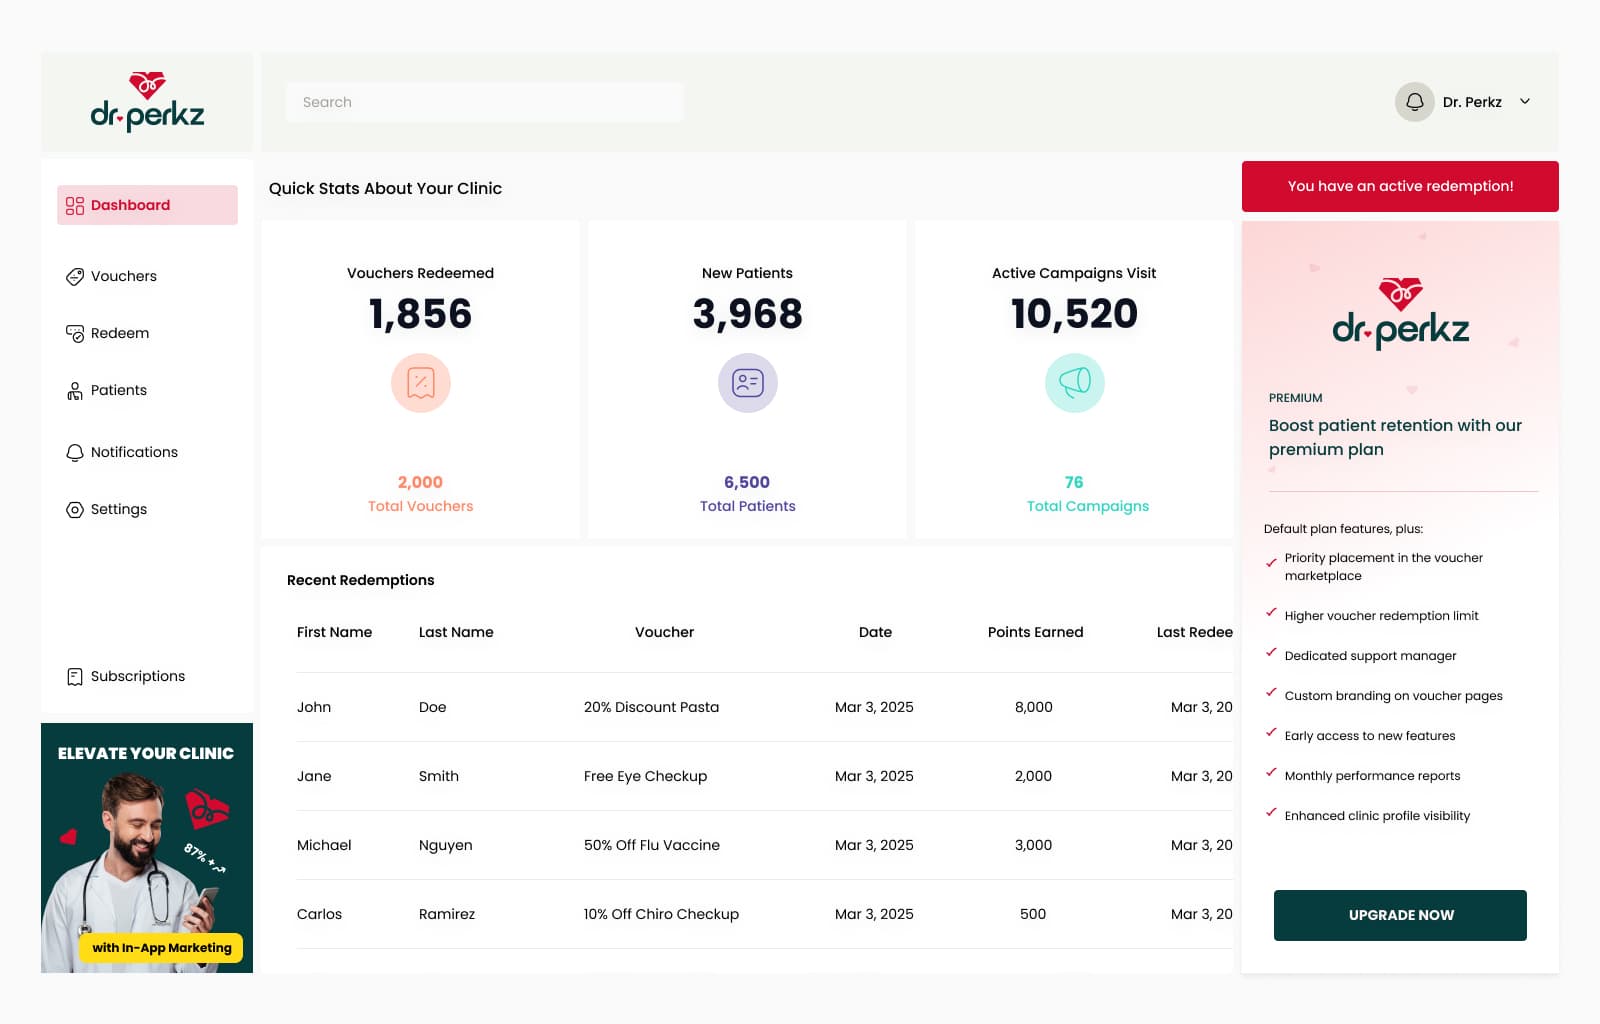Click the New Patients ID card icon
Viewport: 1600px width, 1024px height.
[747, 383]
